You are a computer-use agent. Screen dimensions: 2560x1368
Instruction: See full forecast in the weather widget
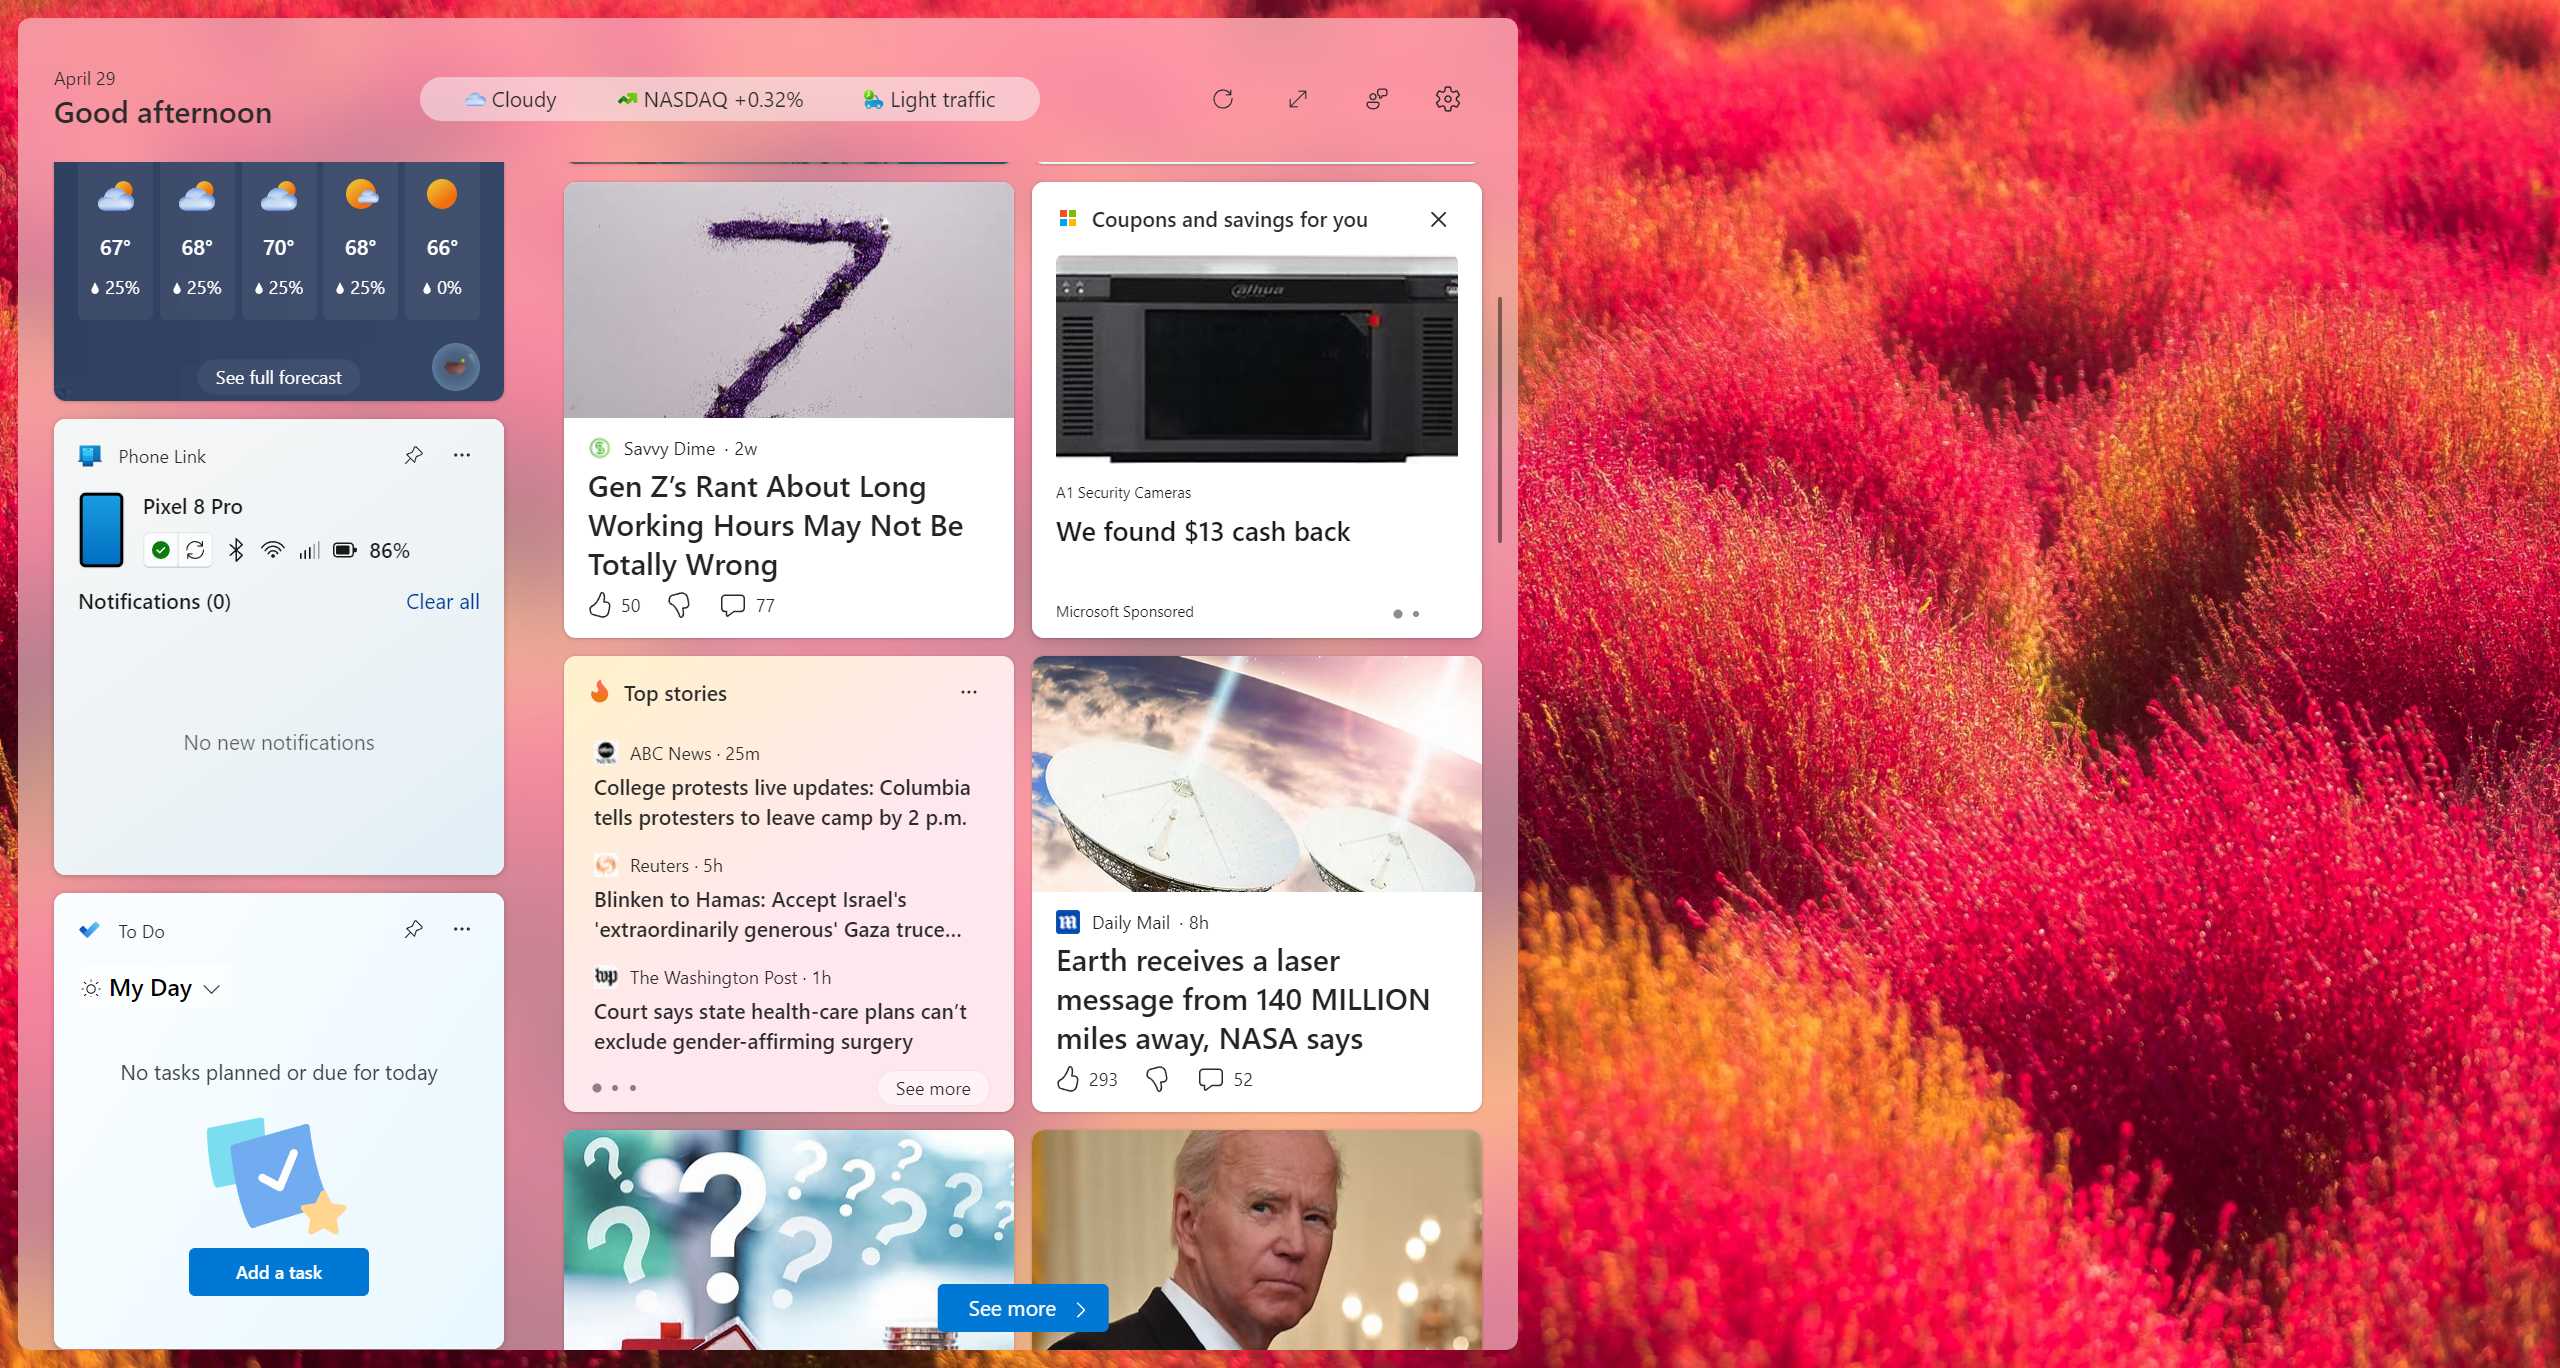(x=278, y=377)
